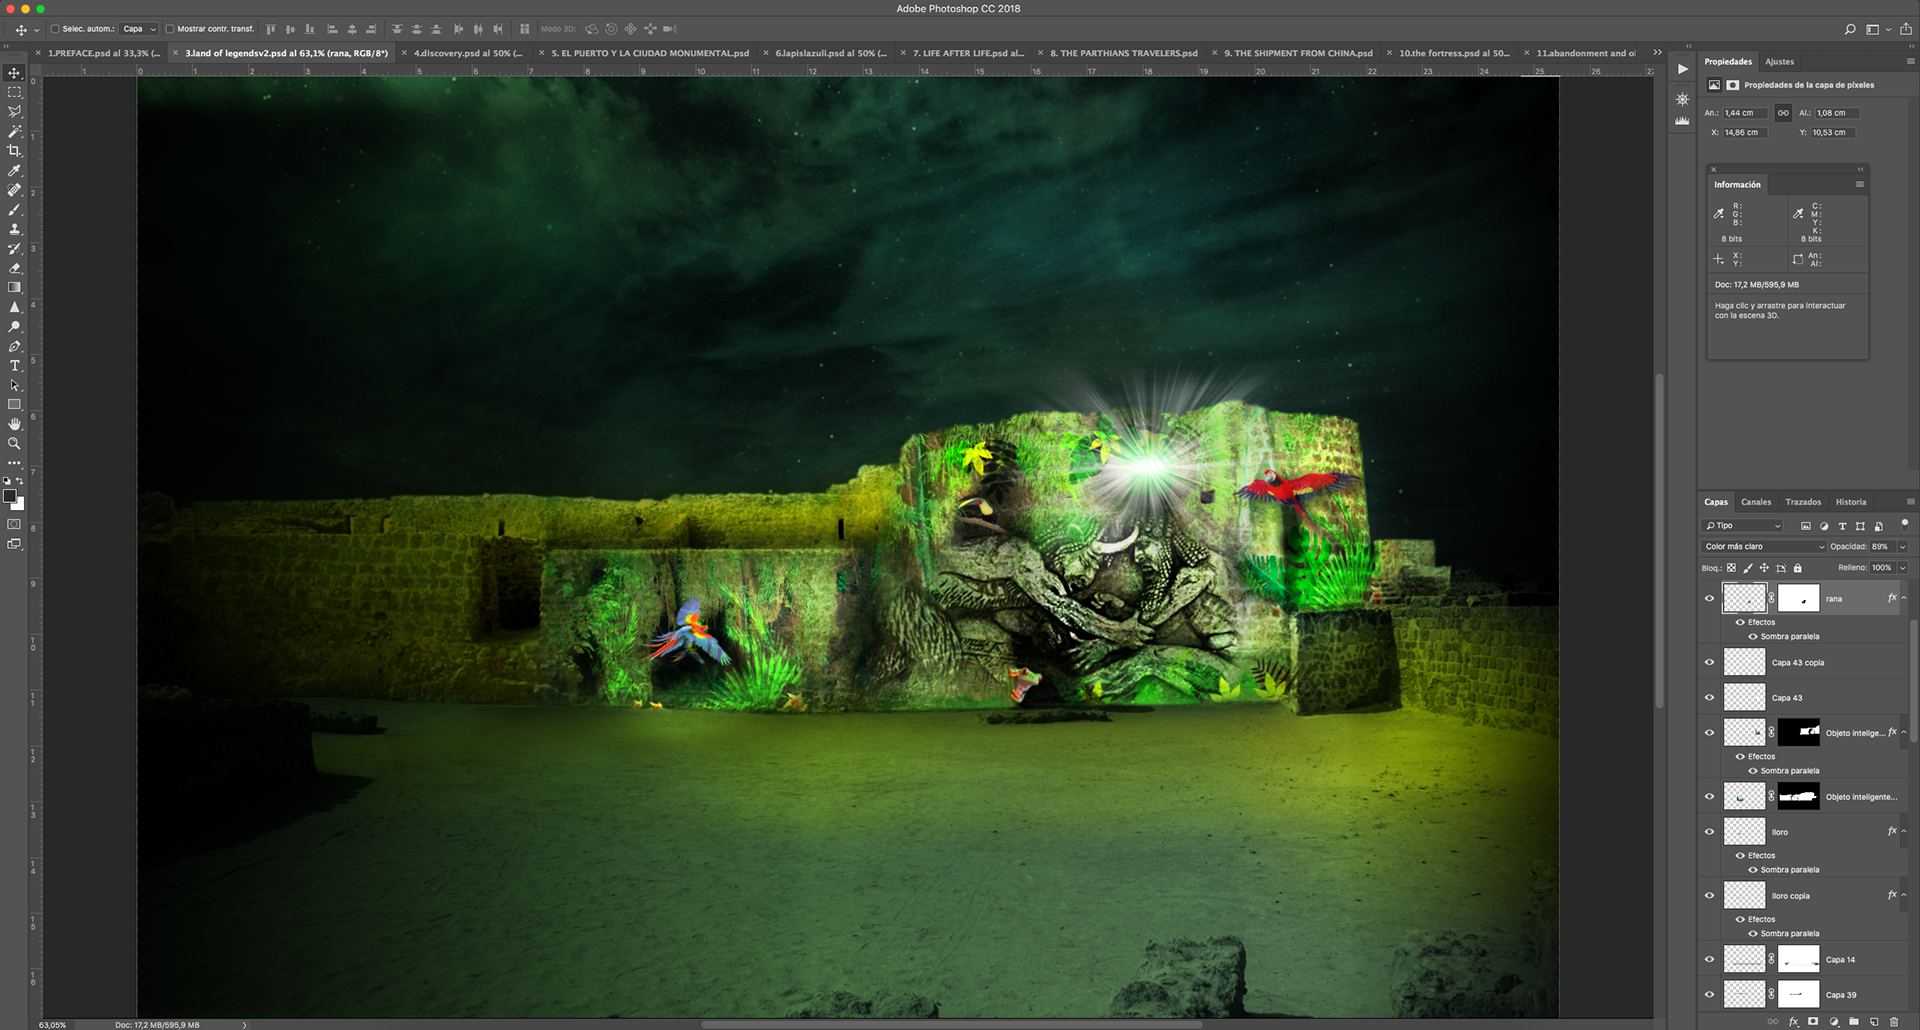Select the Zoom tool
The width and height of the screenshot is (1920, 1030).
14,443
